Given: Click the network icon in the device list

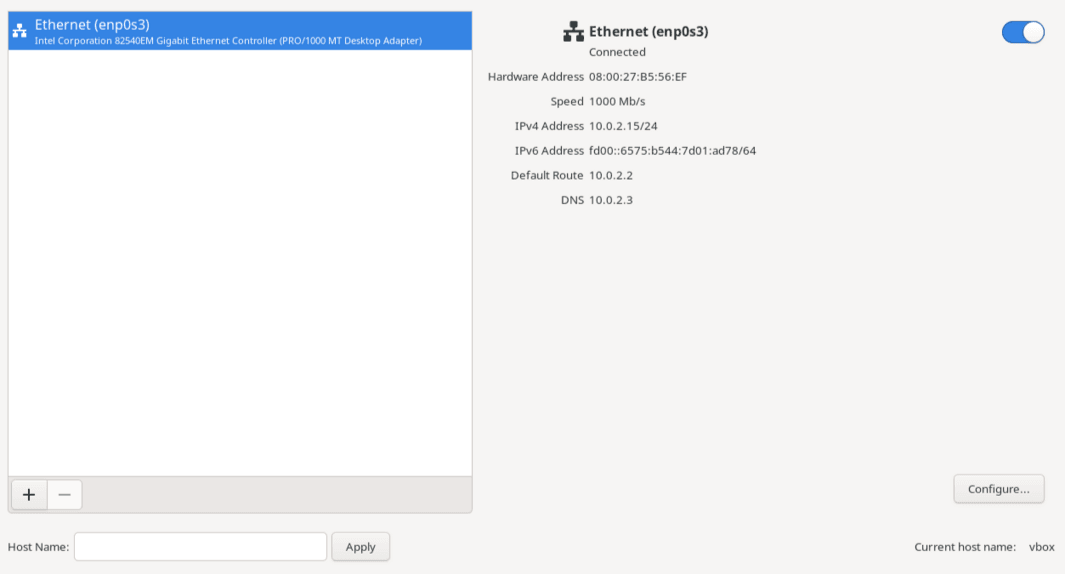Looking at the screenshot, I should click(x=20, y=31).
